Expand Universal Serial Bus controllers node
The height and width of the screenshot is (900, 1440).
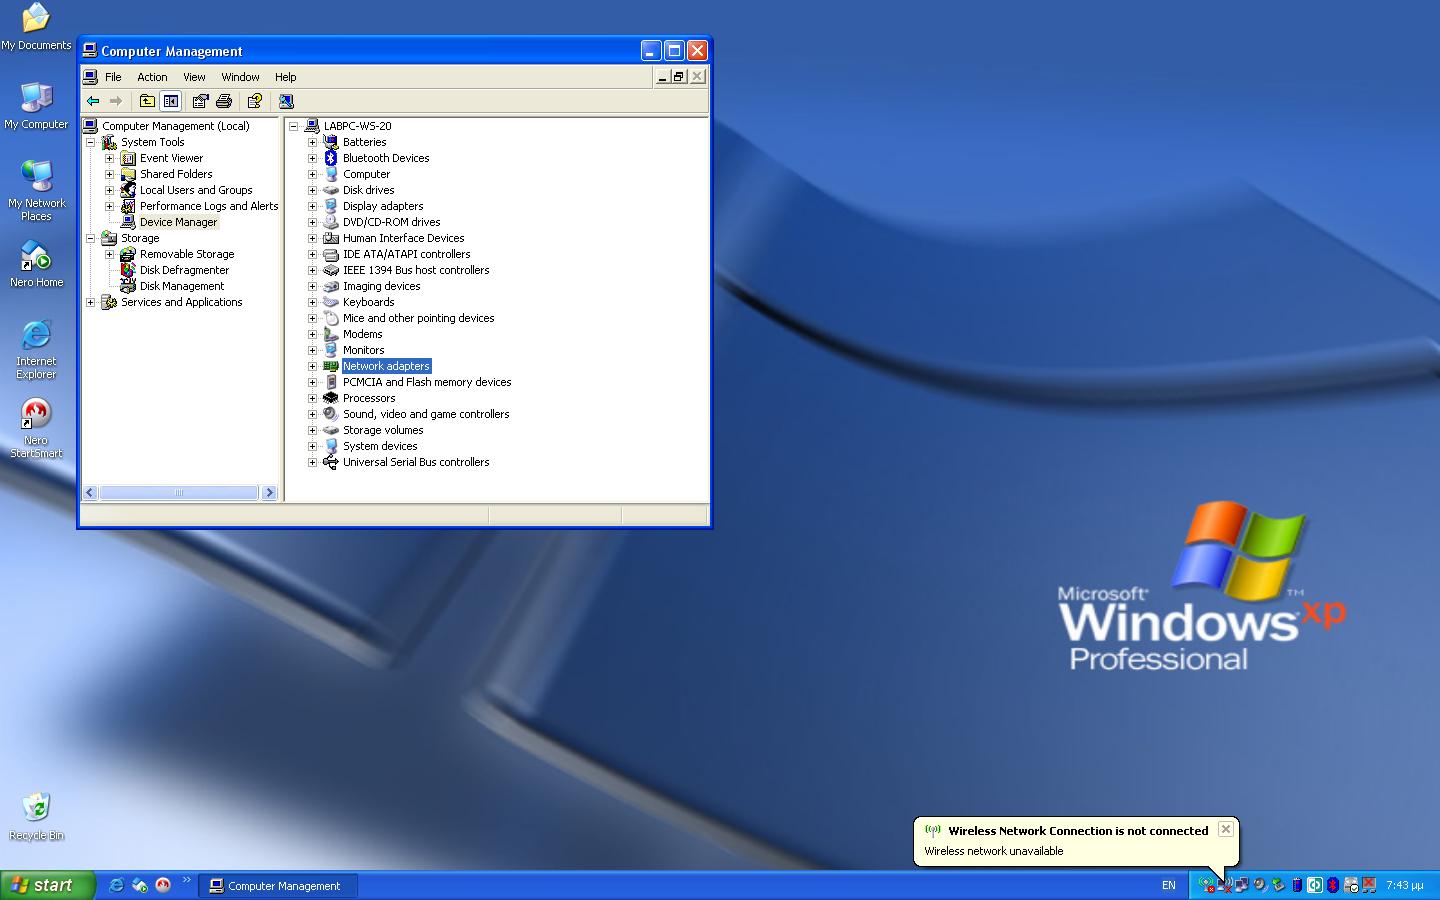click(x=312, y=462)
